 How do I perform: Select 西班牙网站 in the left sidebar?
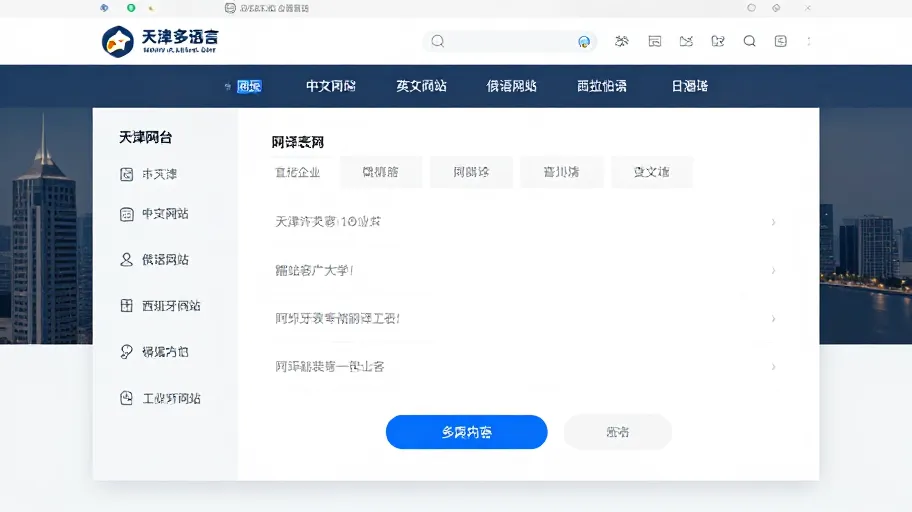171,305
